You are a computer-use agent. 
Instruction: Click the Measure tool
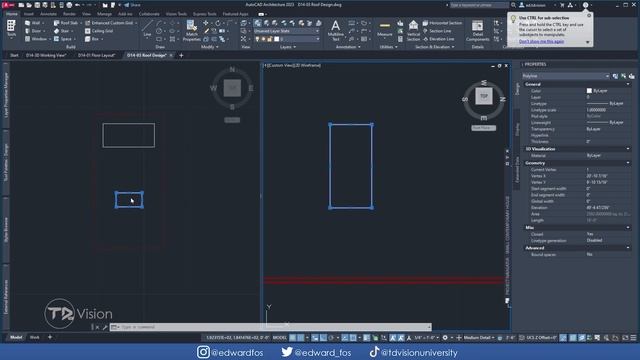point(384,30)
